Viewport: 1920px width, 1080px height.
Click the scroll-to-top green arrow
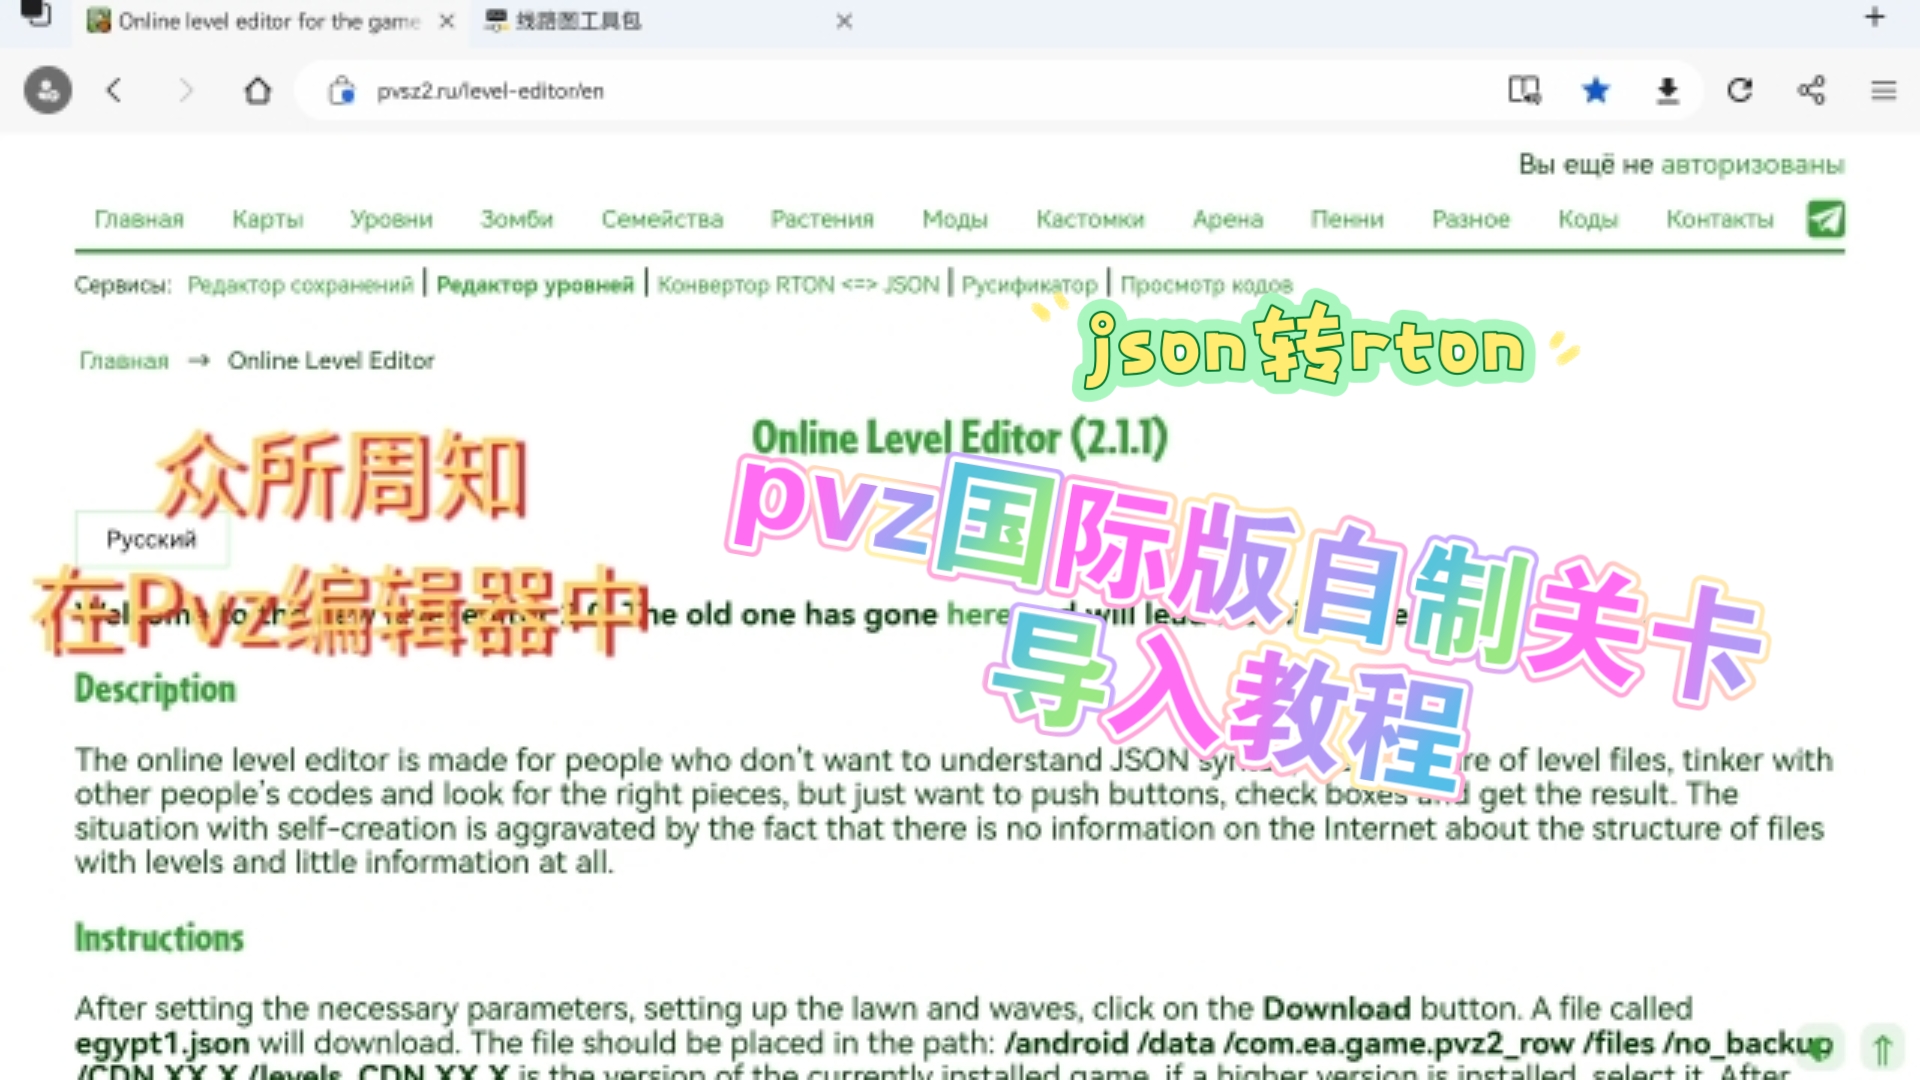(x=1882, y=1049)
